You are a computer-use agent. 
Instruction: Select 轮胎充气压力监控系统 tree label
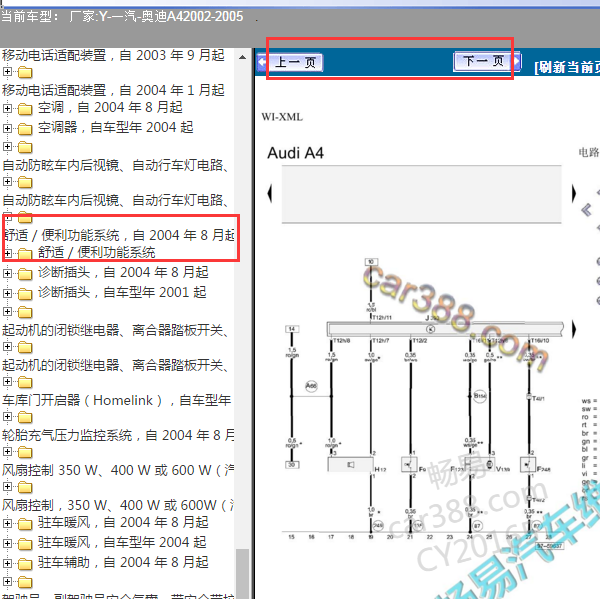pos(118,435)
